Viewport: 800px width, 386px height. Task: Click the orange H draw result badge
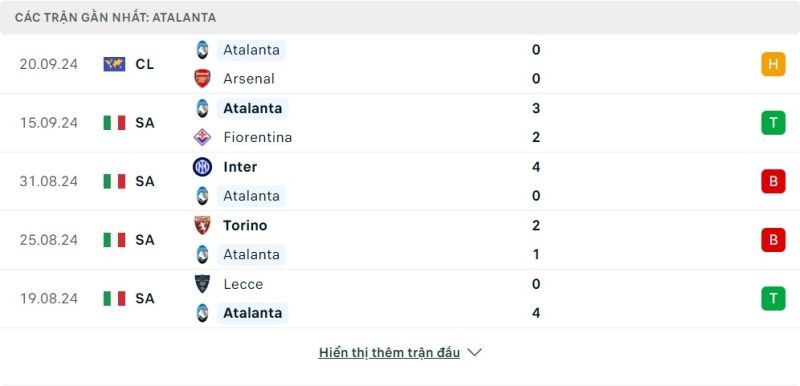tap(773, 64)
